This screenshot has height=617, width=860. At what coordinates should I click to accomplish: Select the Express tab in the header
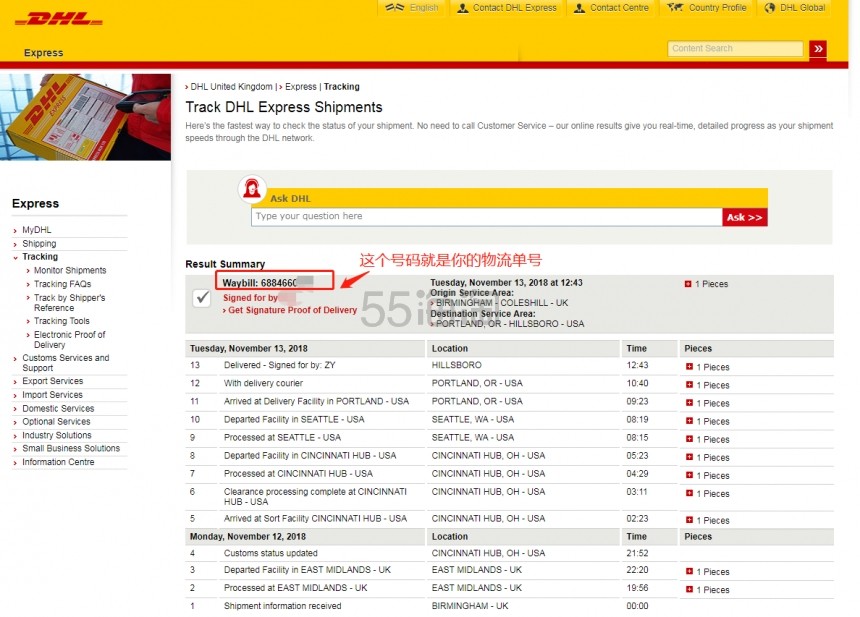coord(43,53)
